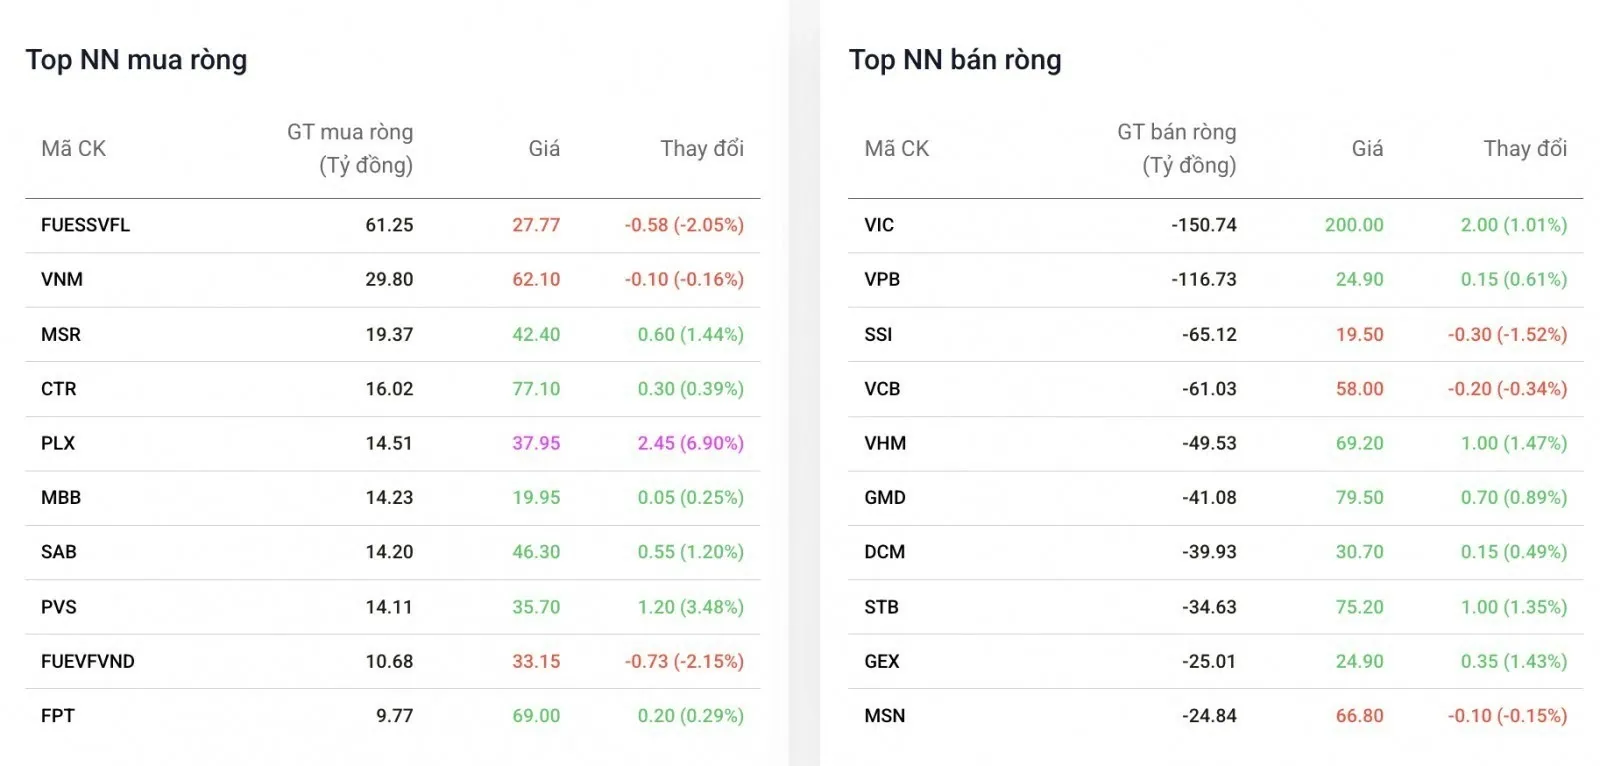The image size is (1600, 766).
Task: Open the MSR ticker row
Action: click(x=393, y=335)
